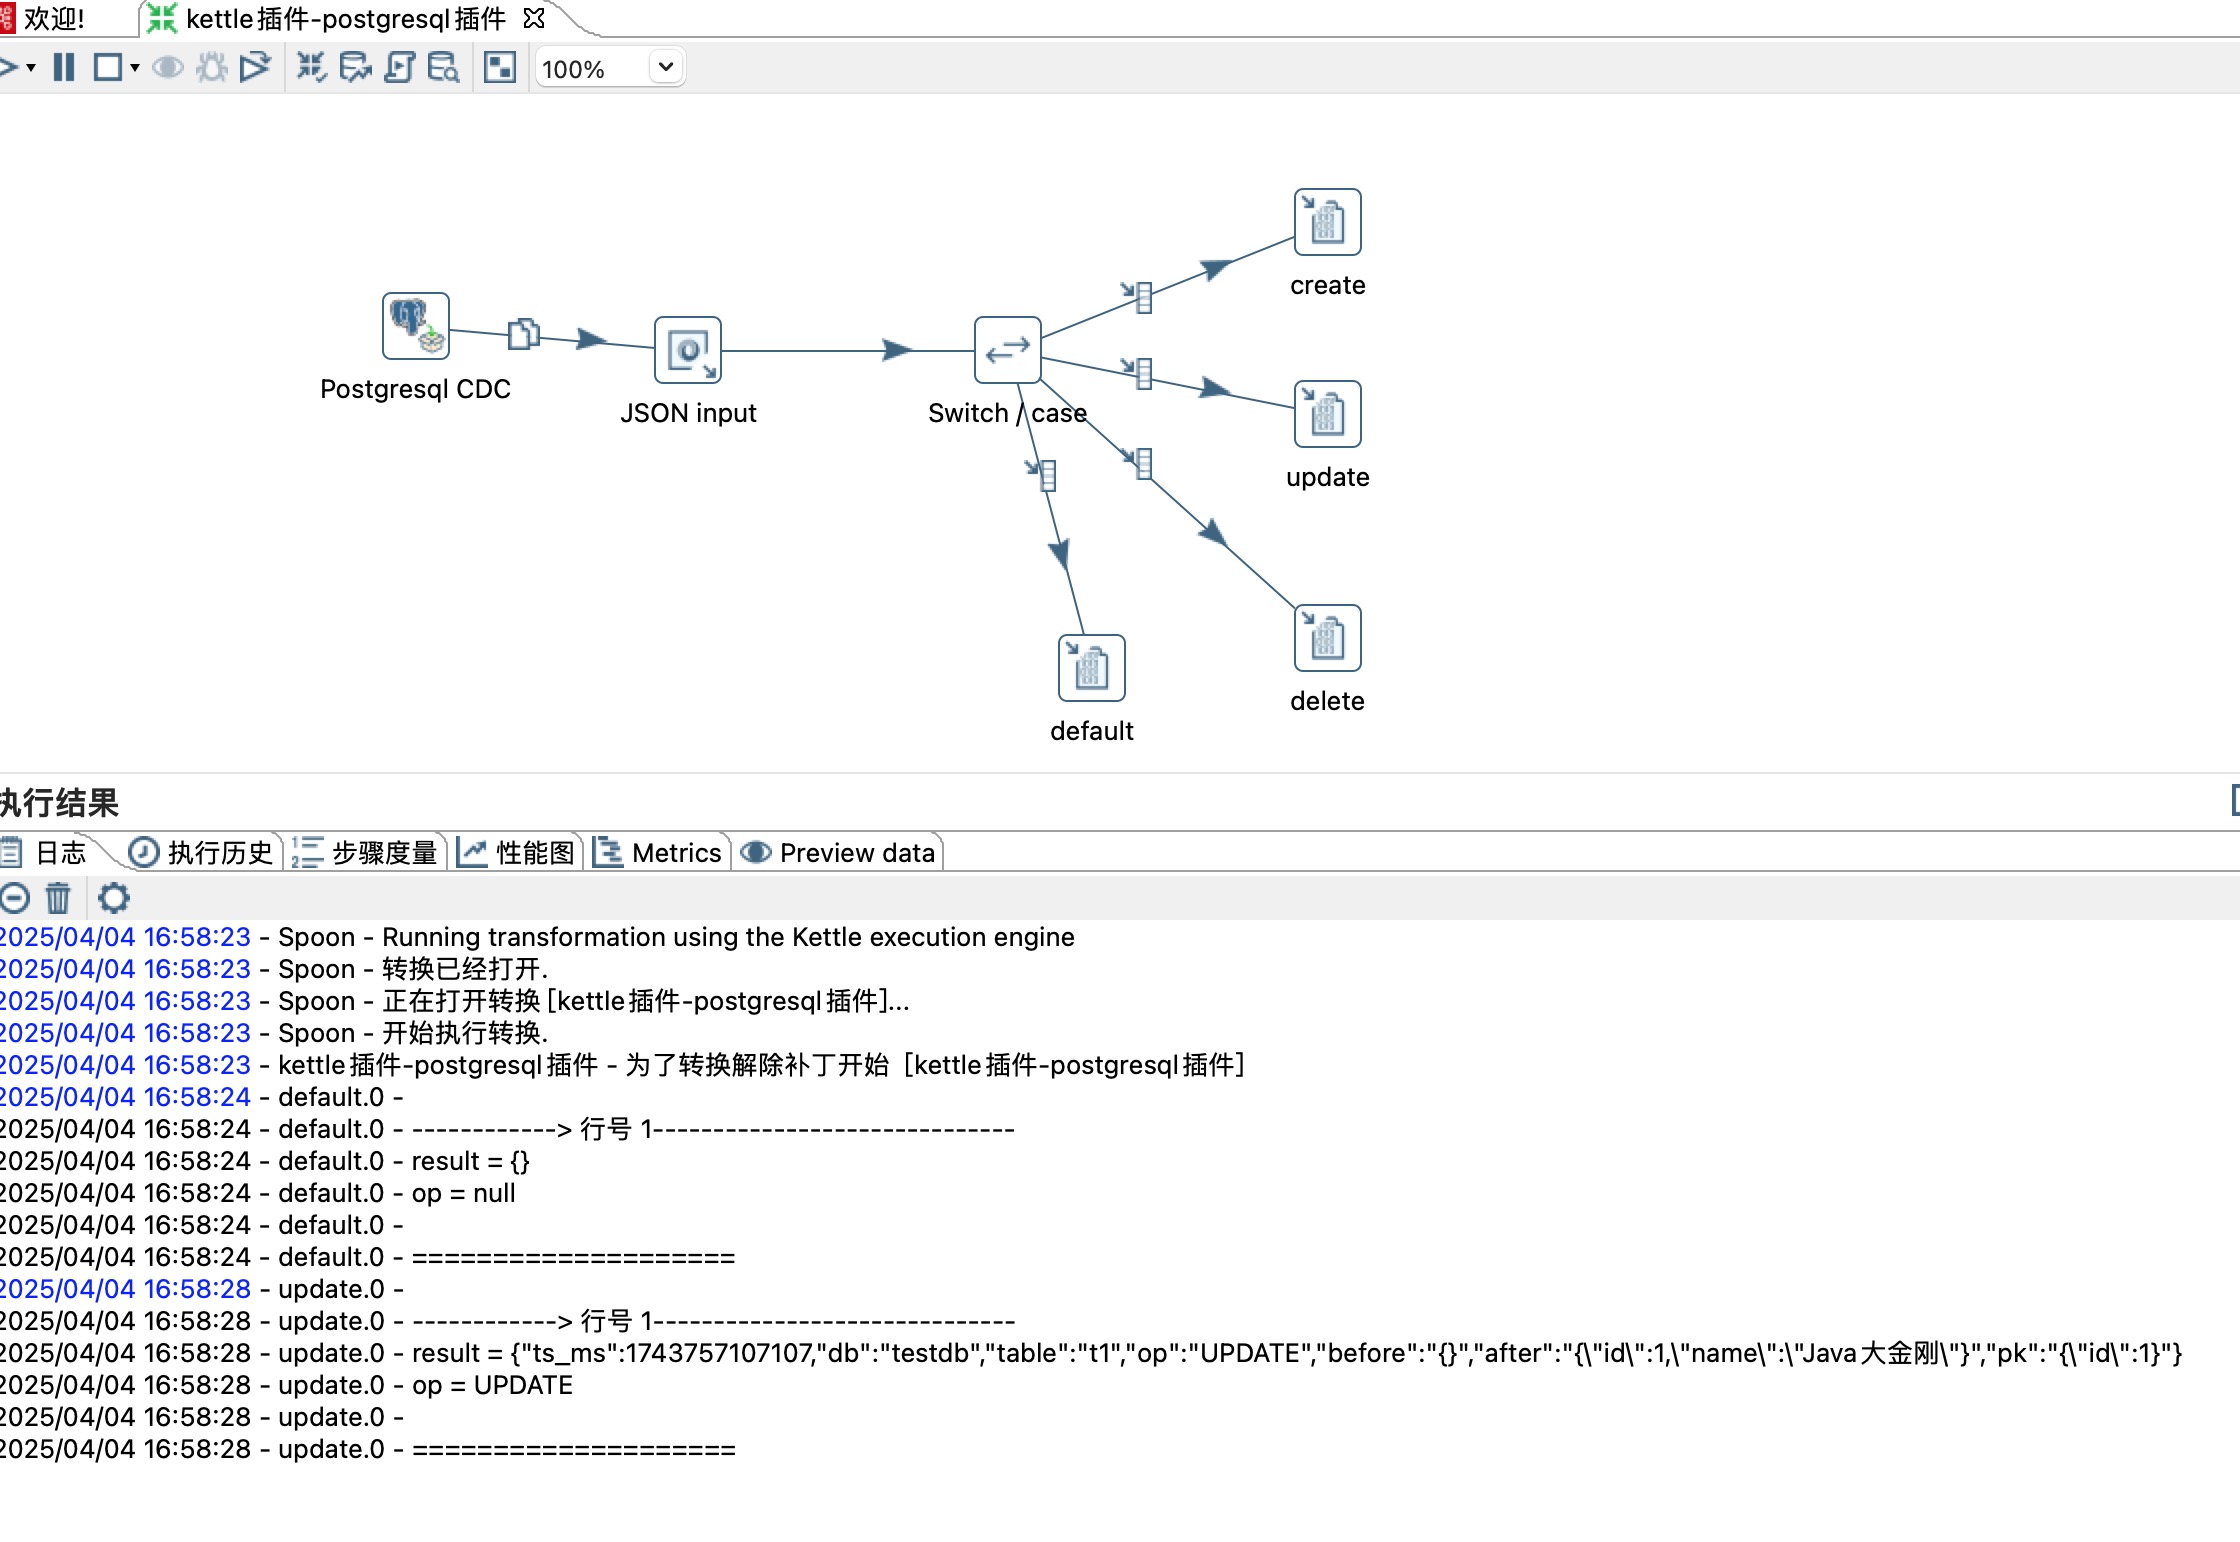Click the copy-rows icon on CDC hop
The height and width of the screenshot is (1542, 2240).
pos(523,334)
